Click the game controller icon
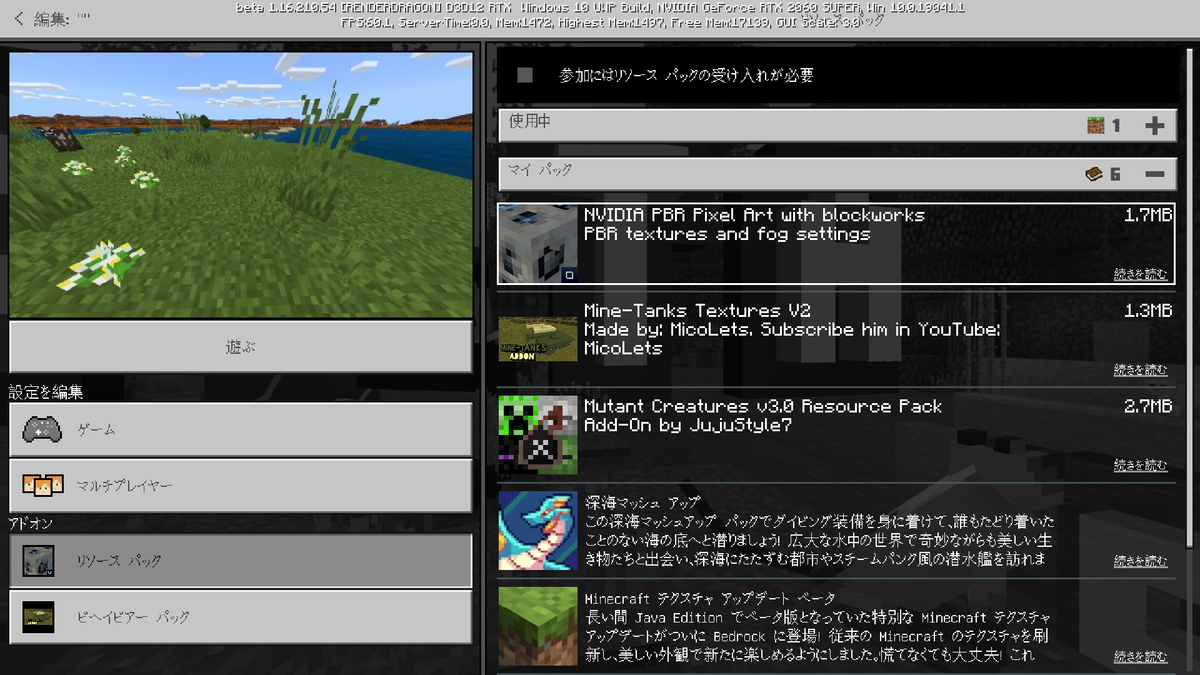Screen dimensions: 1200x675 tap(41, 429)
